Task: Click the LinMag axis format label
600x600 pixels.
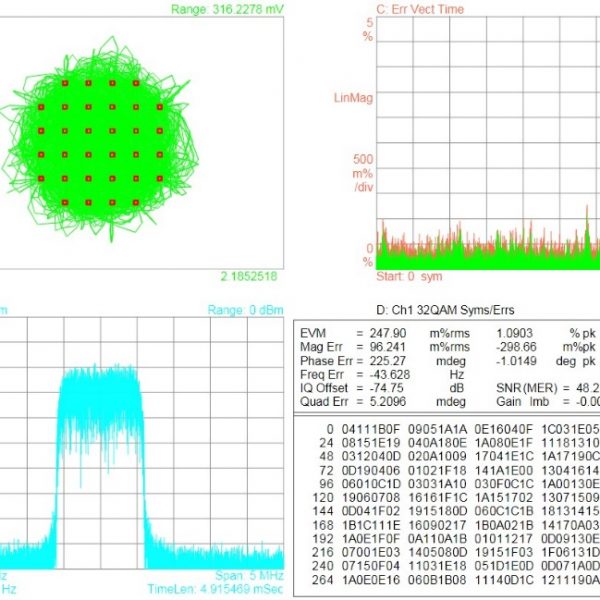Action: [353, 98]
